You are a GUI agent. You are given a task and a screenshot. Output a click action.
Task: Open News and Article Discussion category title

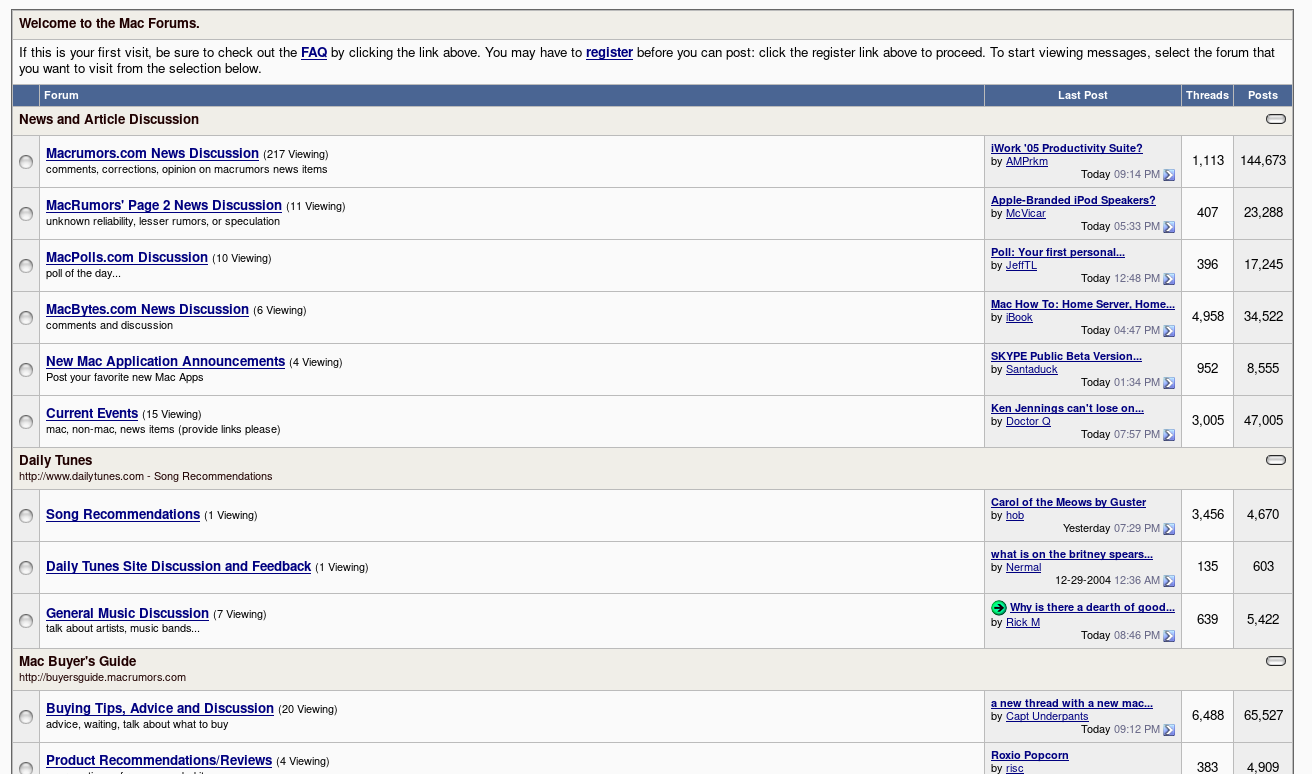pos(109,119)
